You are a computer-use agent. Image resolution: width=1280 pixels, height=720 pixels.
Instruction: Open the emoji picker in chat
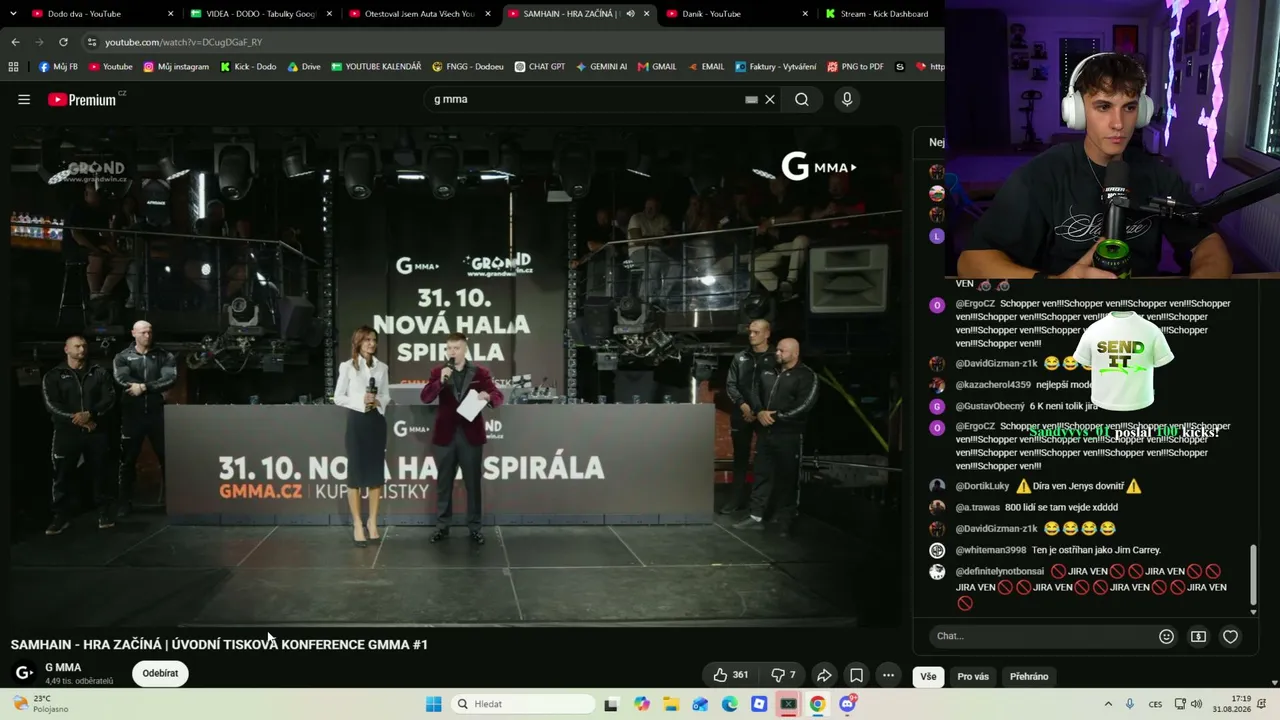1166,636
